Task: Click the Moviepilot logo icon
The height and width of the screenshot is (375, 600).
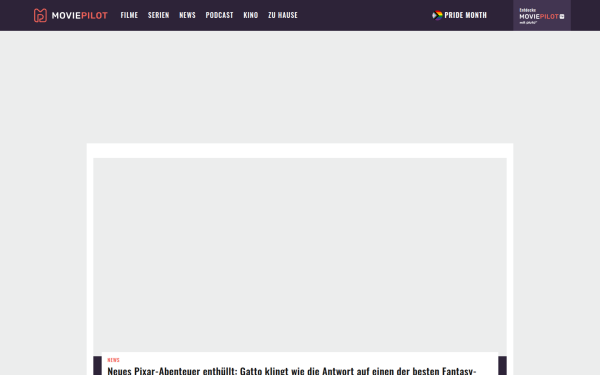Action: tap(40, 15)
